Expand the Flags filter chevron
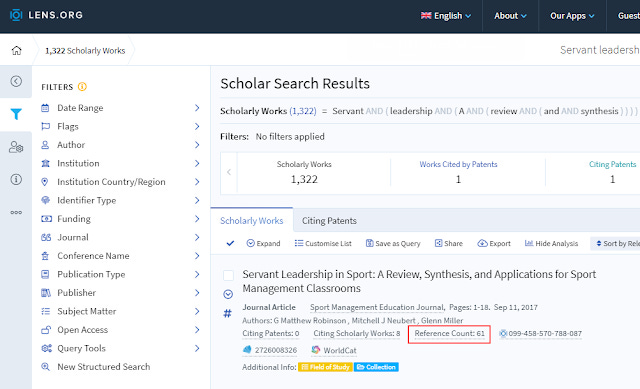This screenshot has height=389, width=640. 197,126
